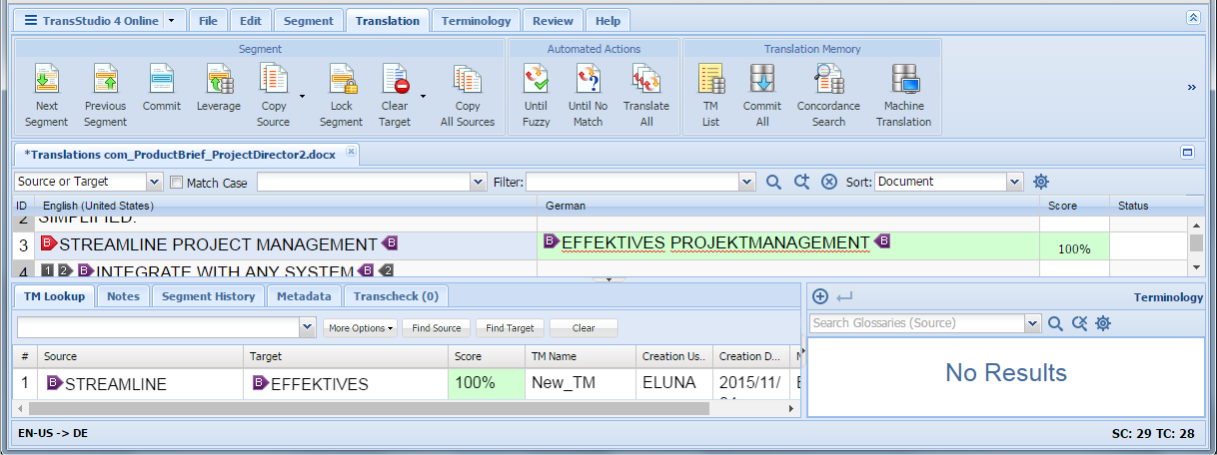The height and width of the screenshot is (455, 1217).
Task: Clear the glossary search icon
Action: tap(1079, 323)
